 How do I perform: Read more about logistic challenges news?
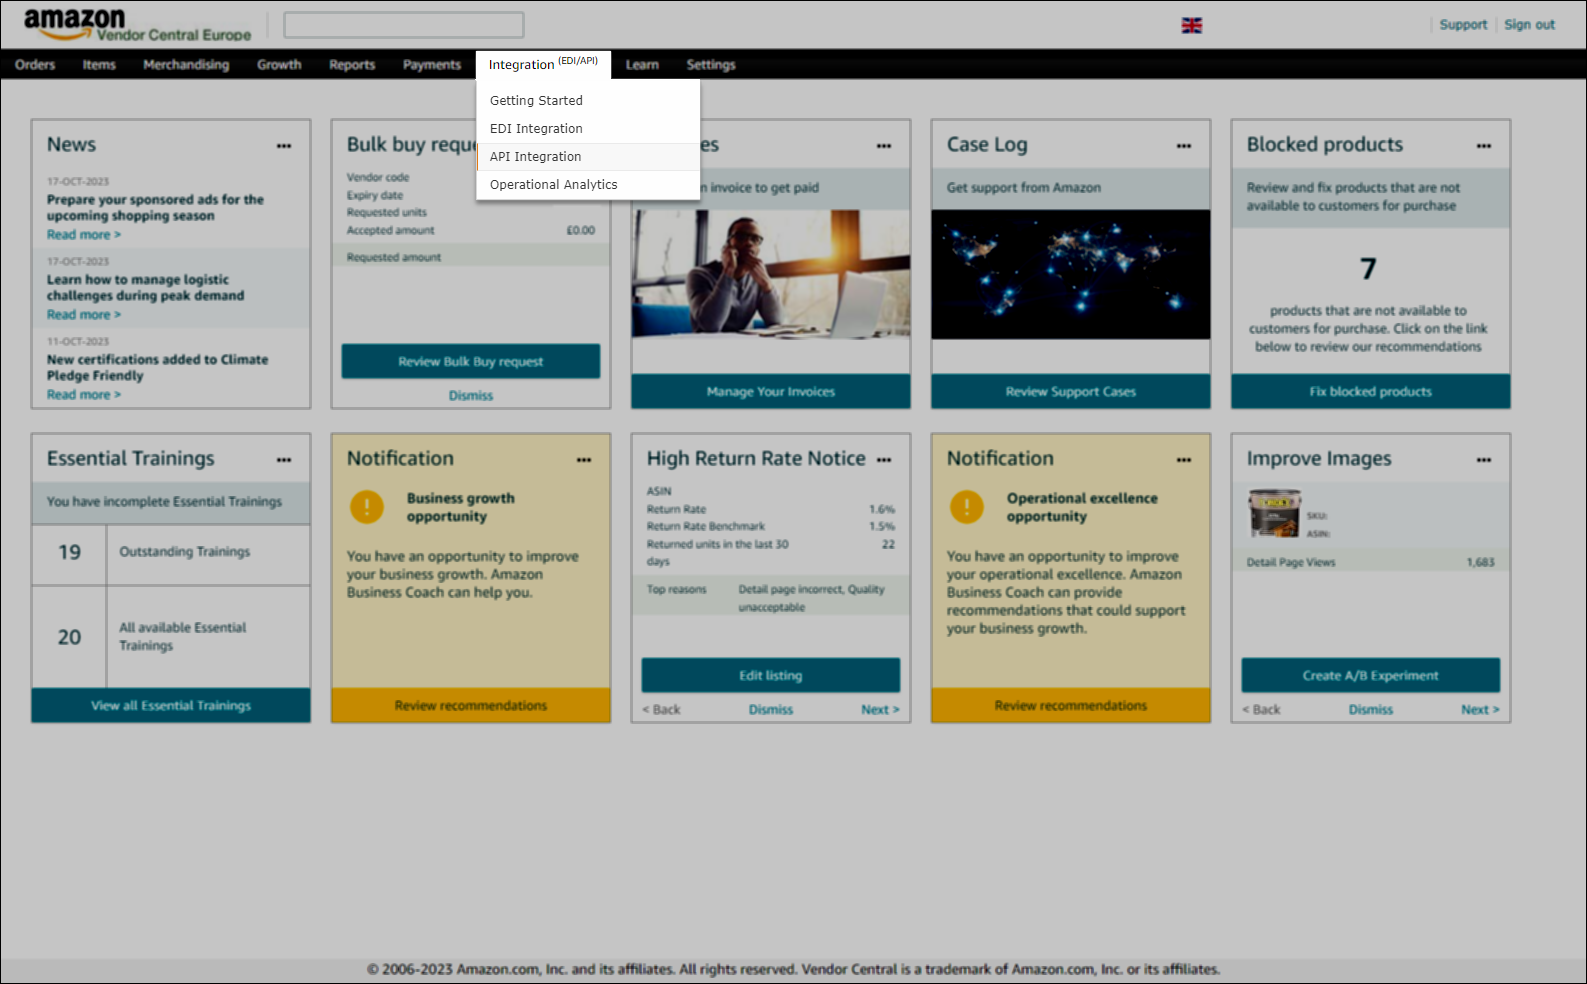tap(84, 315)
